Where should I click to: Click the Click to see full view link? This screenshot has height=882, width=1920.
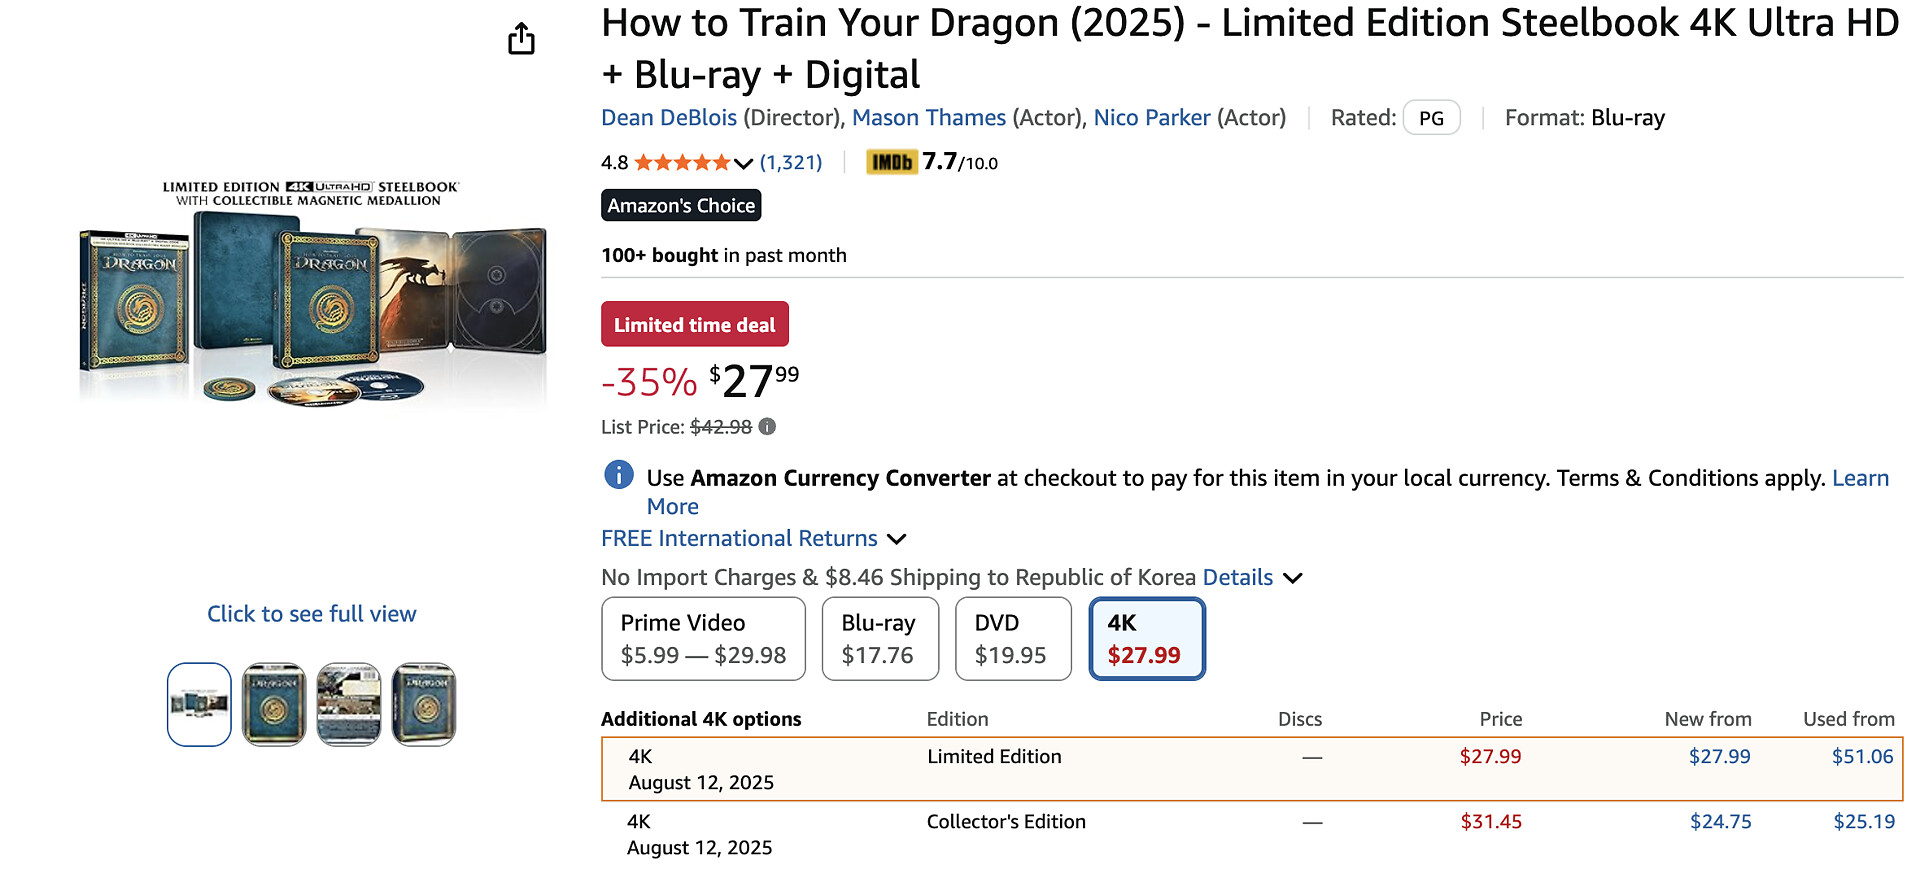point(311,614)
